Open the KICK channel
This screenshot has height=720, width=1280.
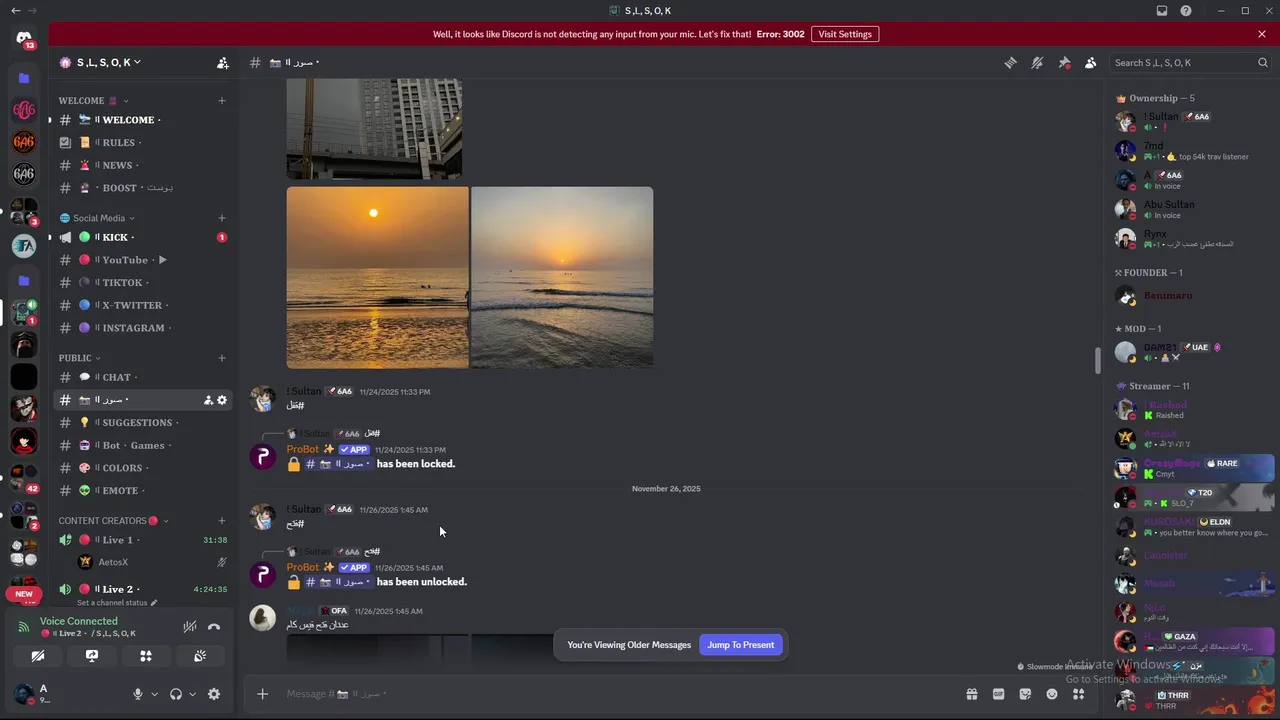144,237
